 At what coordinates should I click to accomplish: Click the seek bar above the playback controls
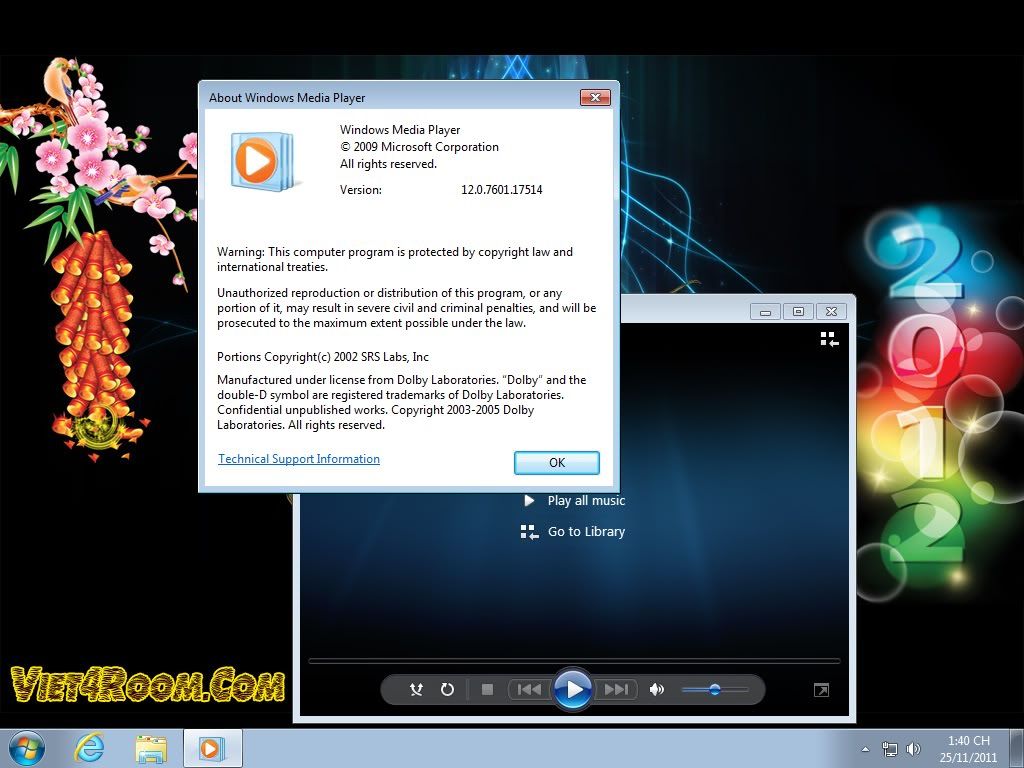click(574, 661)
